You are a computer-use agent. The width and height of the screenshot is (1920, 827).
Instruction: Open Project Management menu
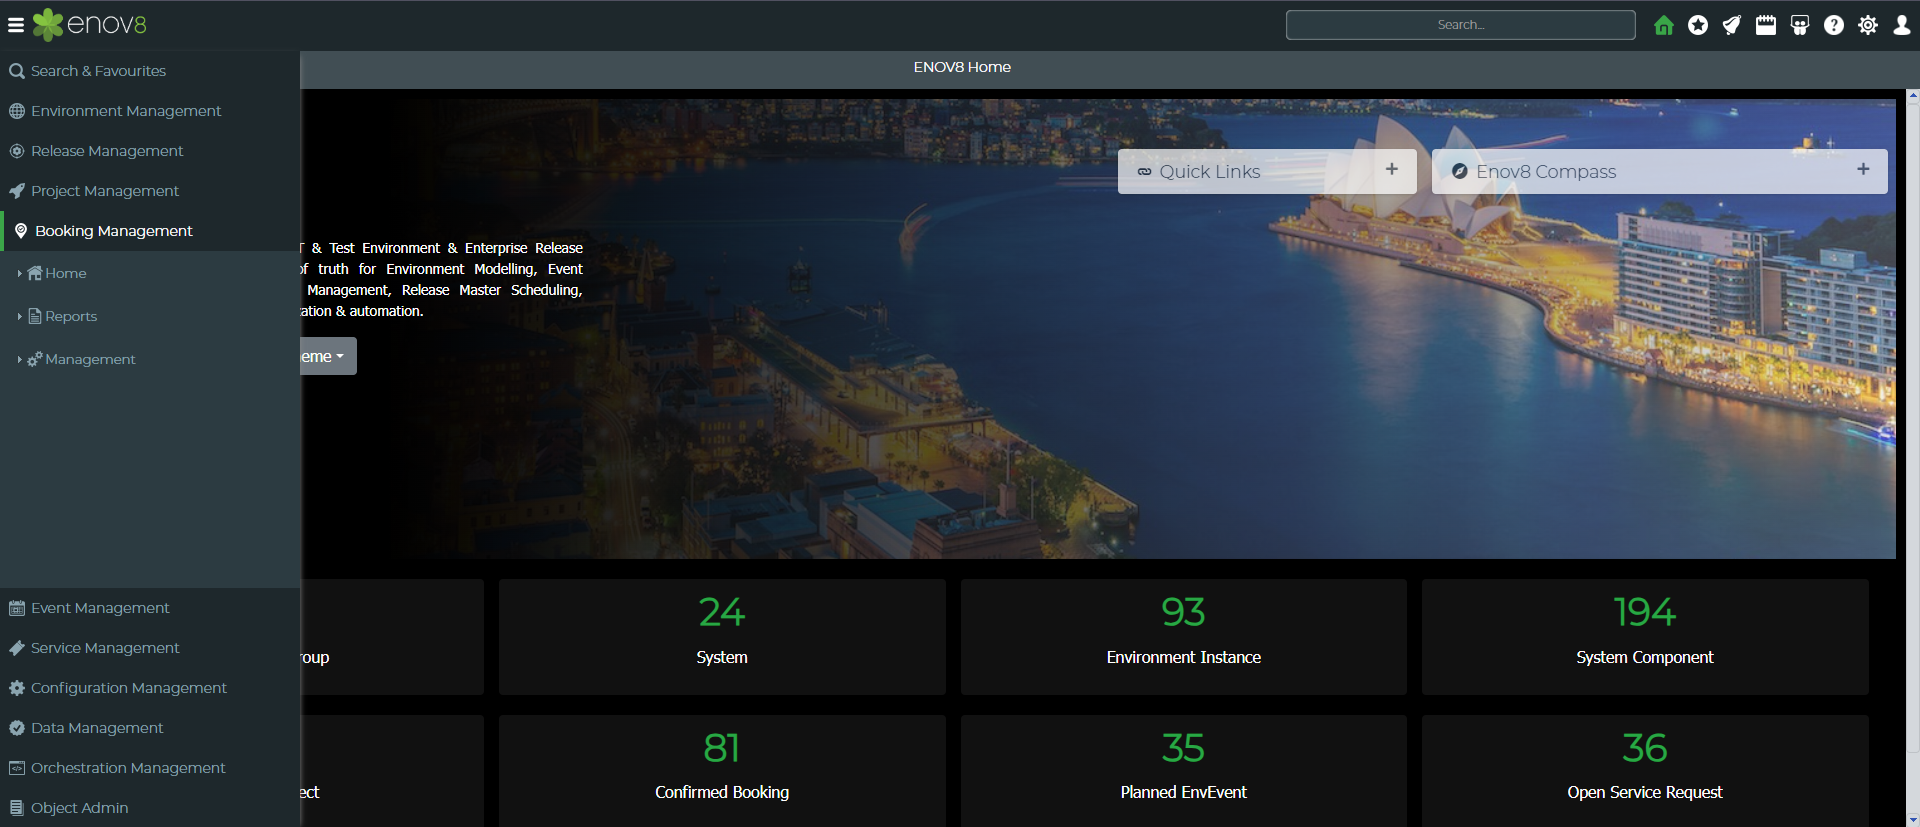pyautogui.click(x=150, y=191)
